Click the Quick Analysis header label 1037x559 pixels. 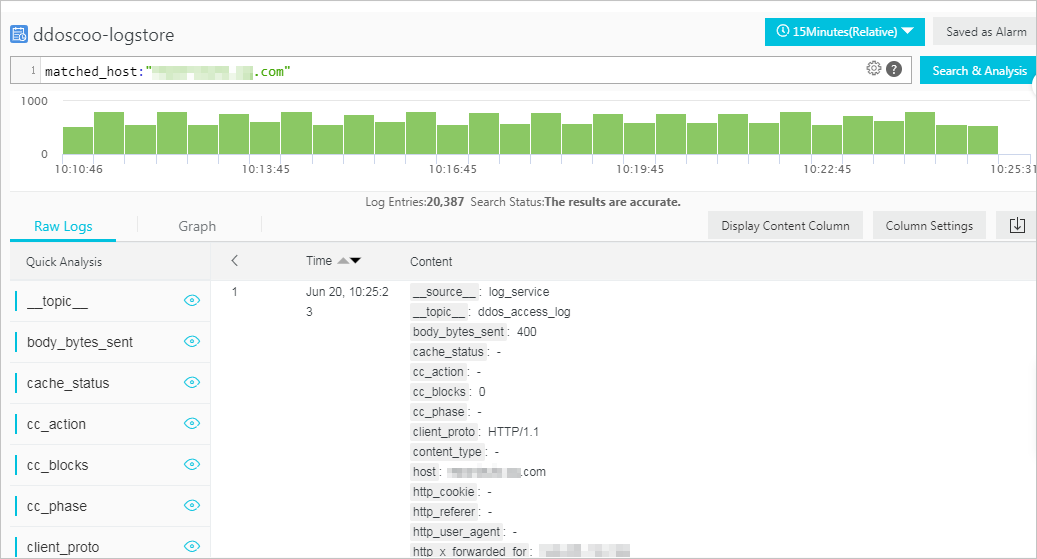[x=64, y=262]
